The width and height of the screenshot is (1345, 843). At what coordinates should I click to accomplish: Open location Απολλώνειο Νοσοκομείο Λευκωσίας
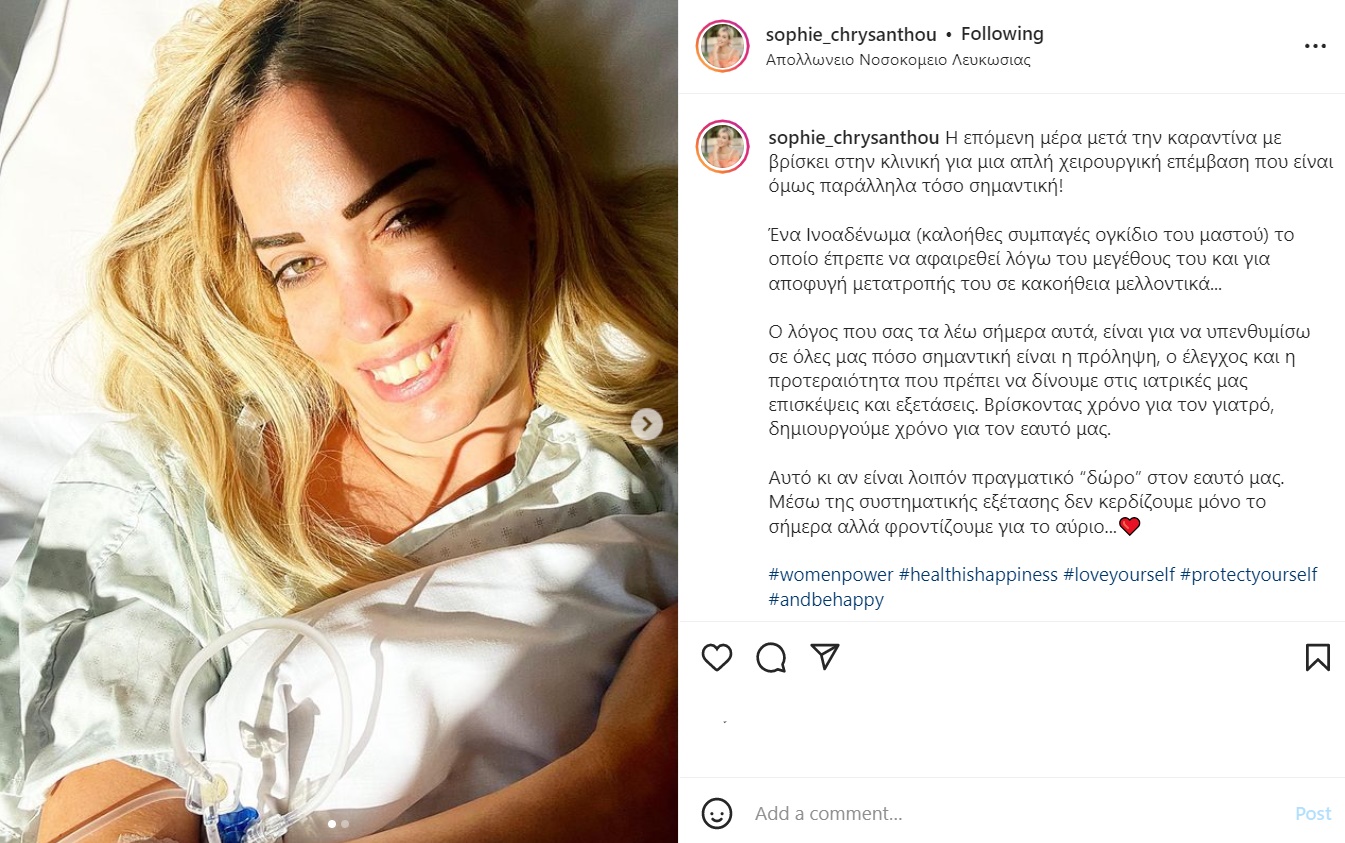tap(898, 60)
